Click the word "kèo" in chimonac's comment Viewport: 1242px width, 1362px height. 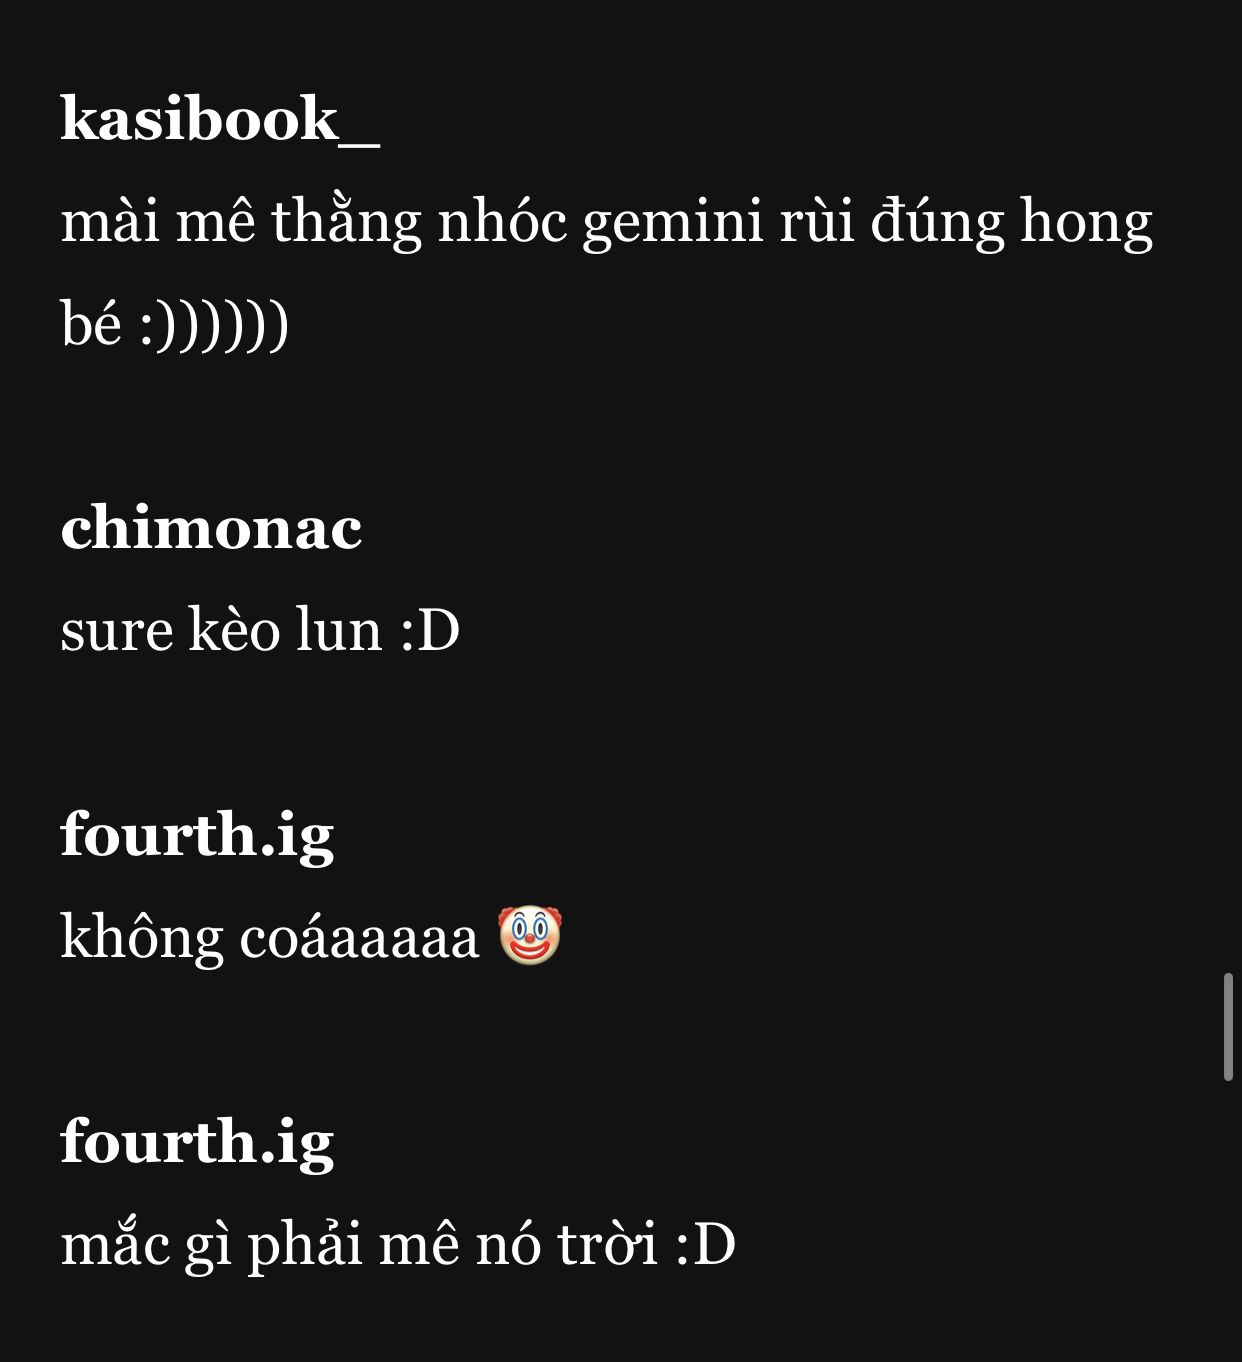point(235,631)
